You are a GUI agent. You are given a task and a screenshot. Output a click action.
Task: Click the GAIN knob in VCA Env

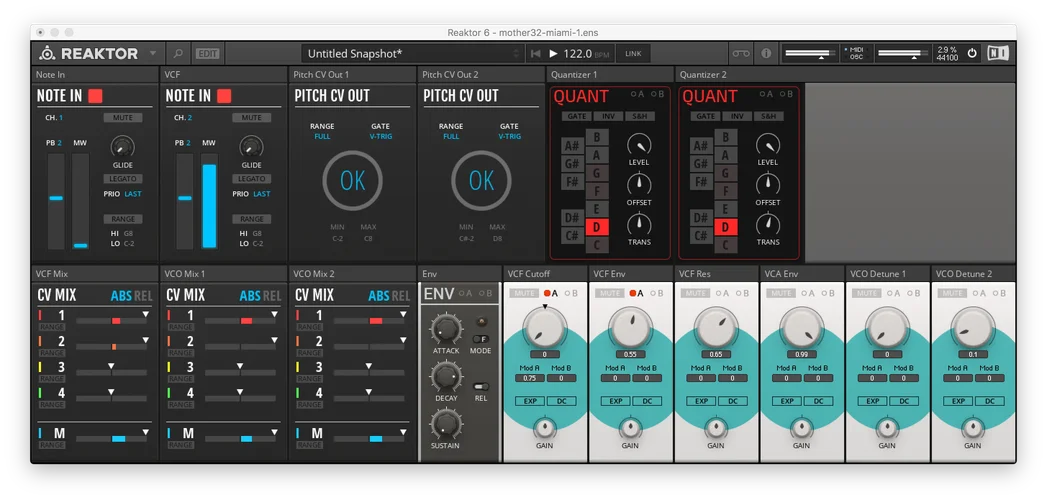pyautogui.click(x=801, y=427)
